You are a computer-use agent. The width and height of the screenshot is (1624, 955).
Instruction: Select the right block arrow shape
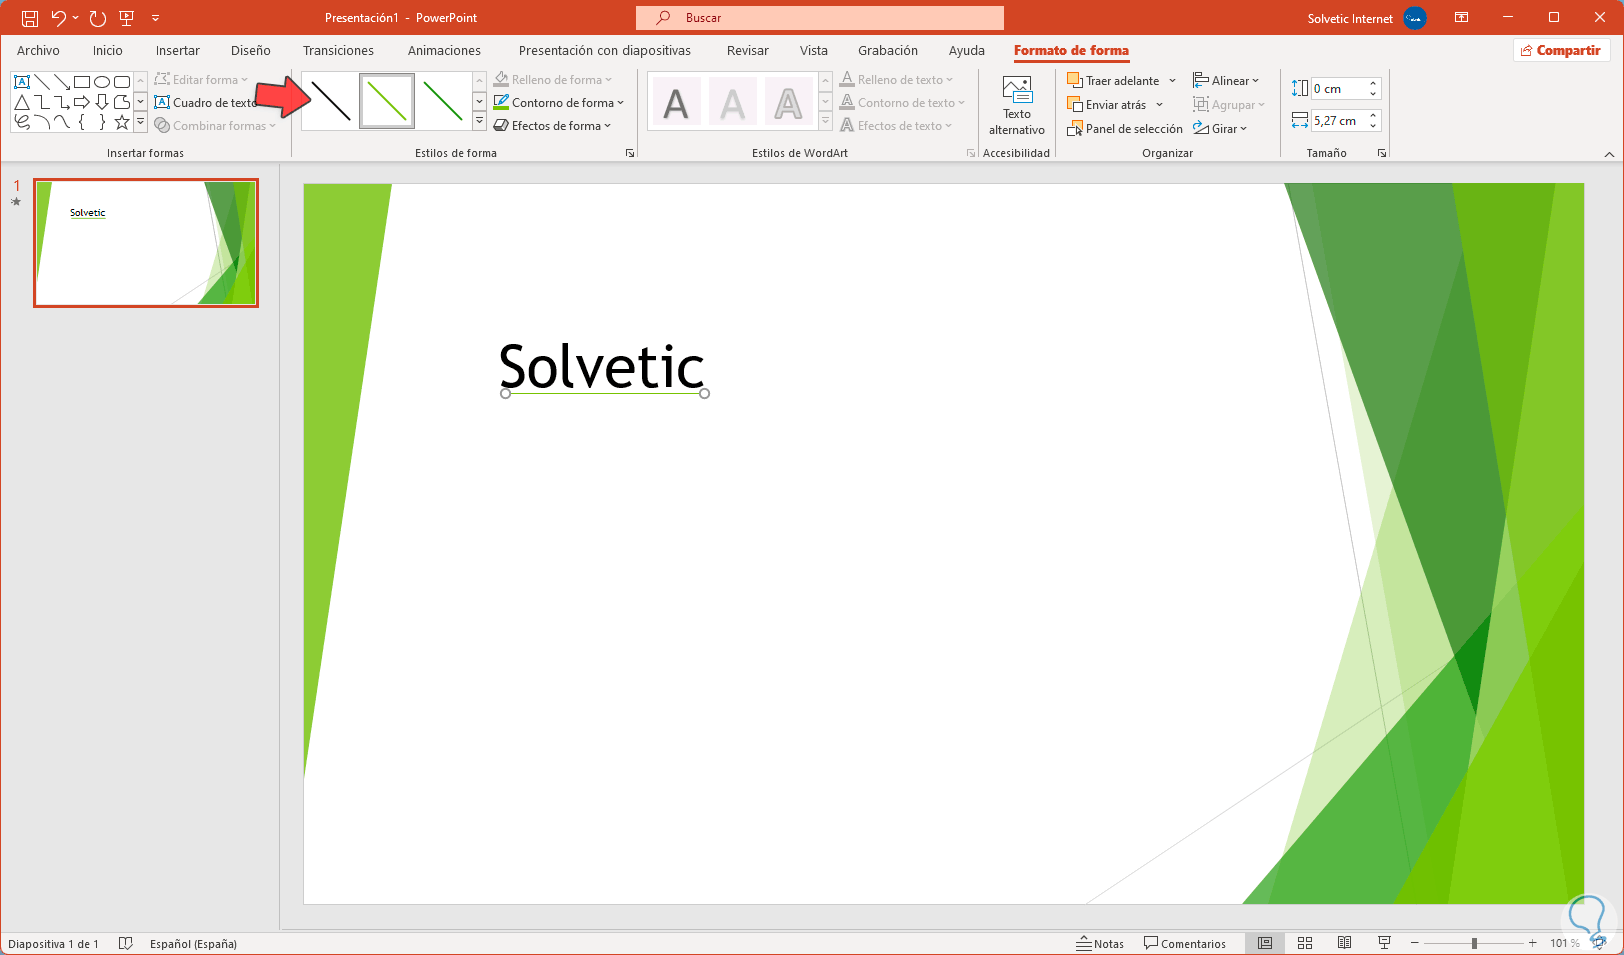pos(82,102)
